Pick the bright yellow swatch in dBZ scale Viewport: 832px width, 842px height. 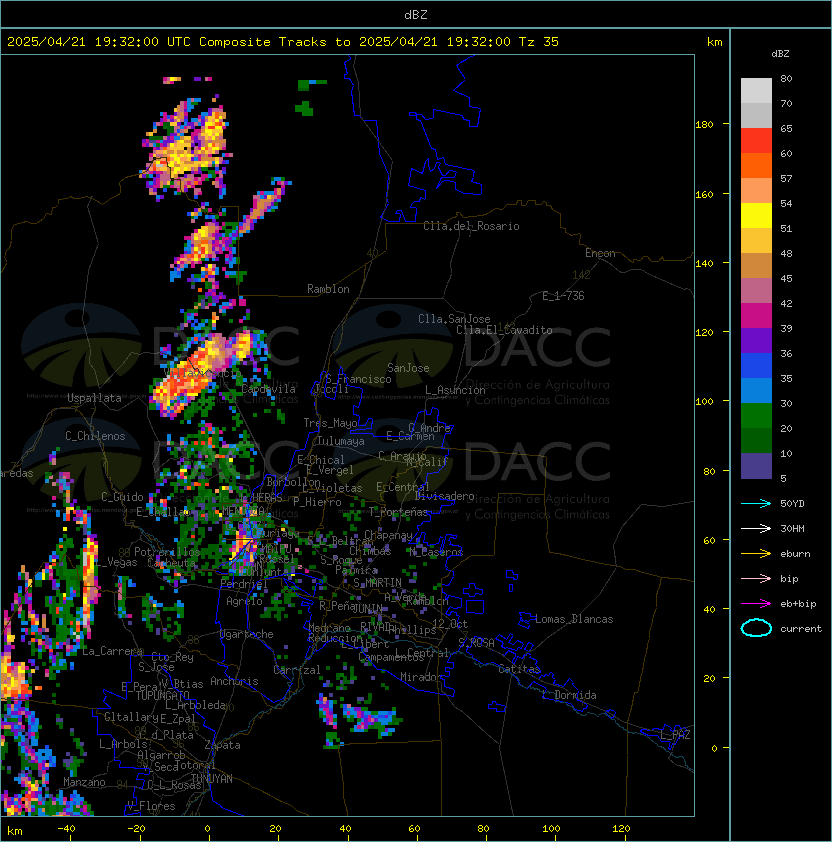click(756, 216)
